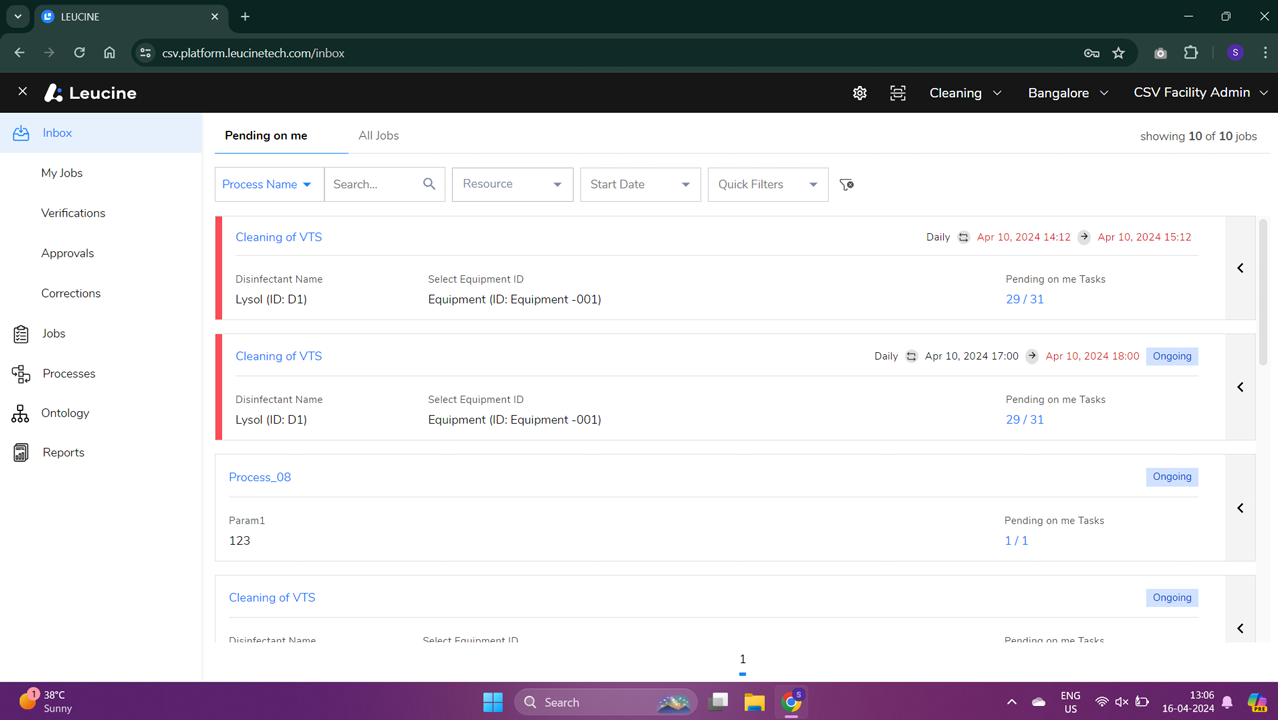Open the Windows Start menu
Viewport: 1278px width, 720px height.
(x=493, y=702)
